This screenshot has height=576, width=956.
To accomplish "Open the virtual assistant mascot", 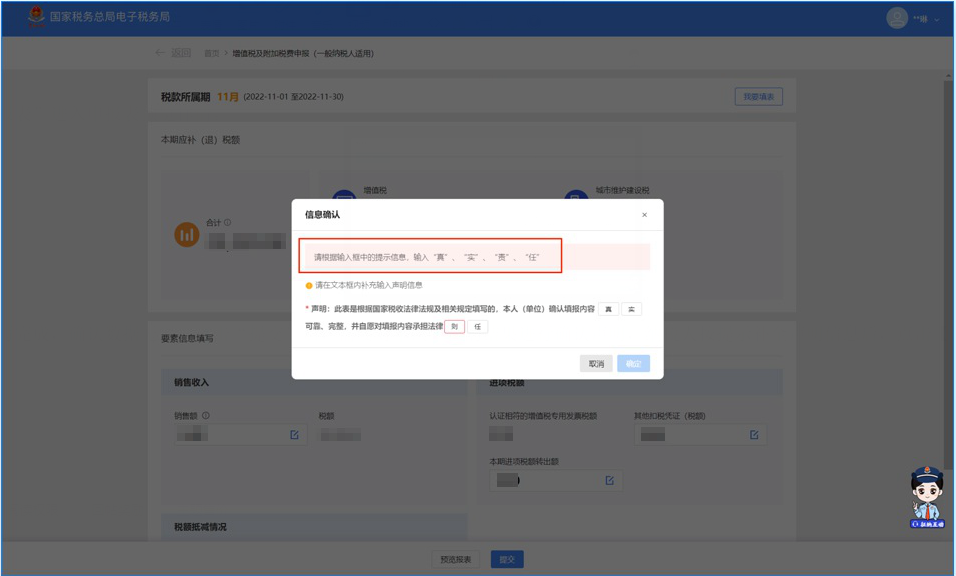I will click(x=927, y=497).
